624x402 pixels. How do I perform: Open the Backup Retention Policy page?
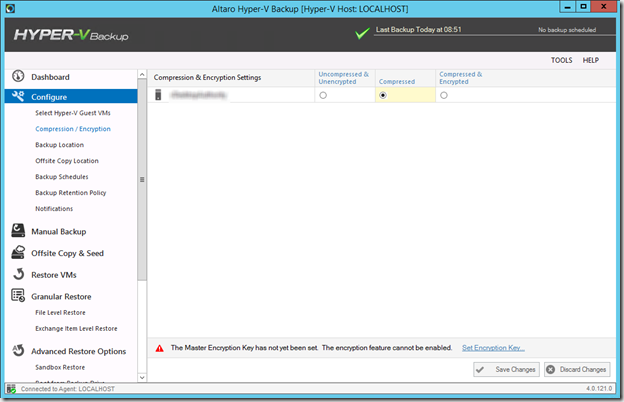coord(70,193)
